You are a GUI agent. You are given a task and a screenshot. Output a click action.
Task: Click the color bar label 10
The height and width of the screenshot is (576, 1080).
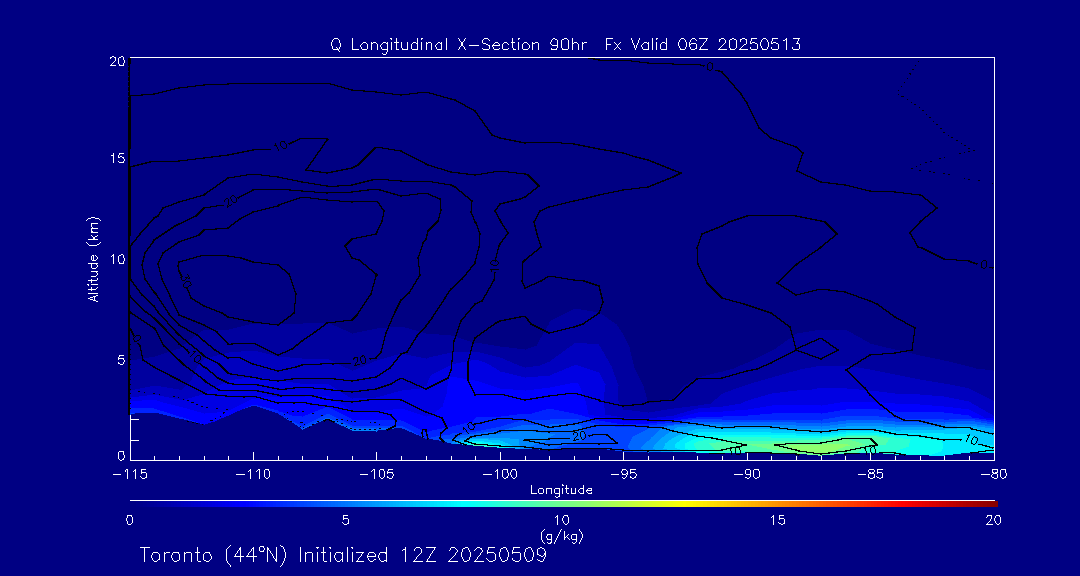pyautogui.click(x=561, y=521)
